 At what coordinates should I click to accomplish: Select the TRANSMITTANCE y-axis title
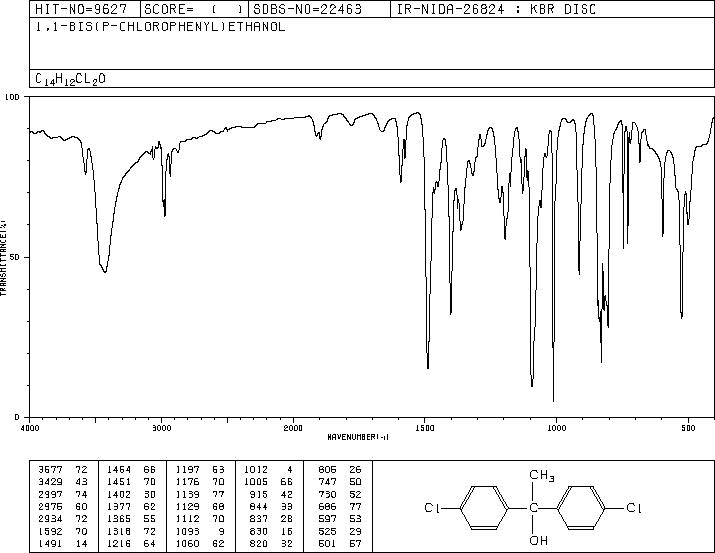pos(3,258)
